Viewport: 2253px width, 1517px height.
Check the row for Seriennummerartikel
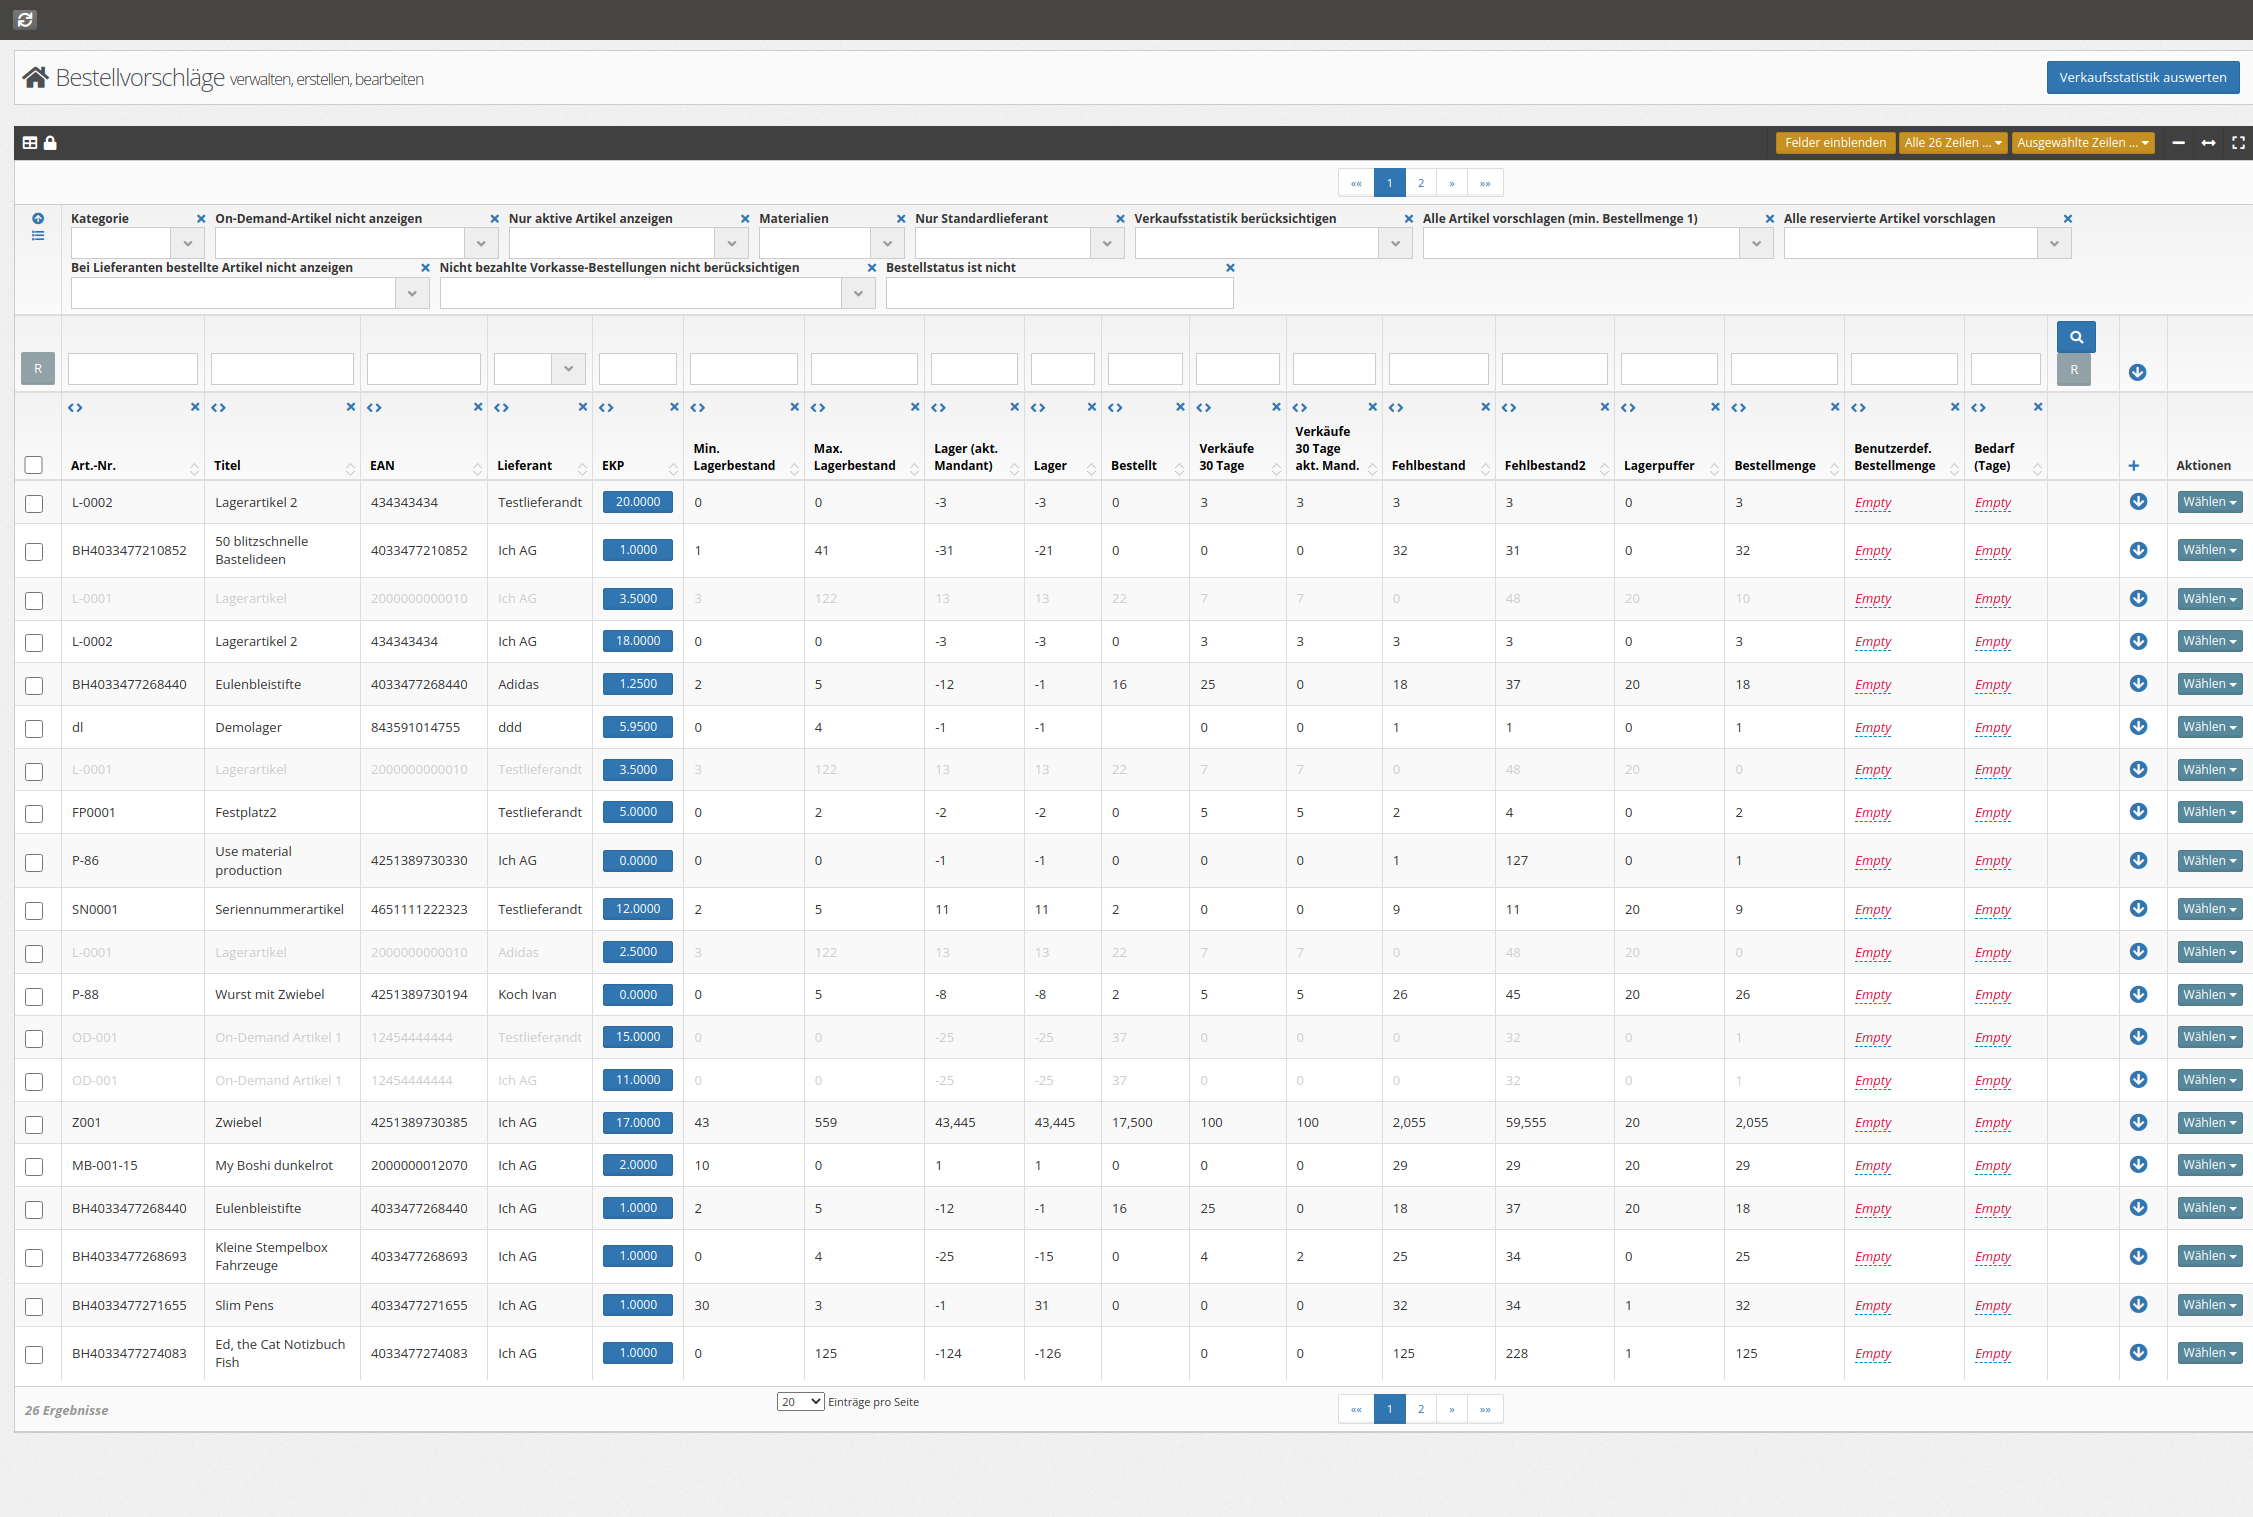pos(34,910)
